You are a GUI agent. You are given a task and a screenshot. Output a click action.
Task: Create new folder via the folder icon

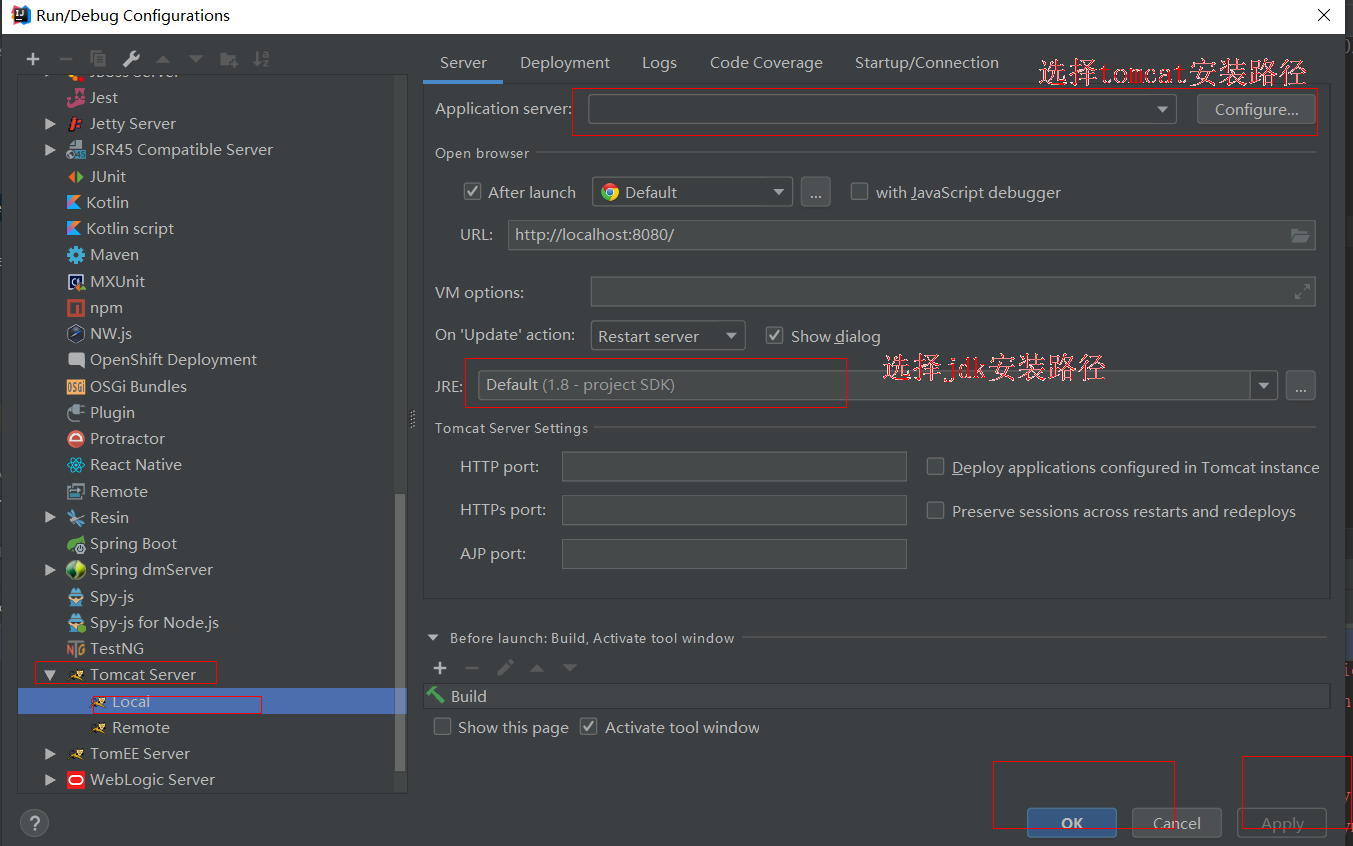(x=229, y=59)
